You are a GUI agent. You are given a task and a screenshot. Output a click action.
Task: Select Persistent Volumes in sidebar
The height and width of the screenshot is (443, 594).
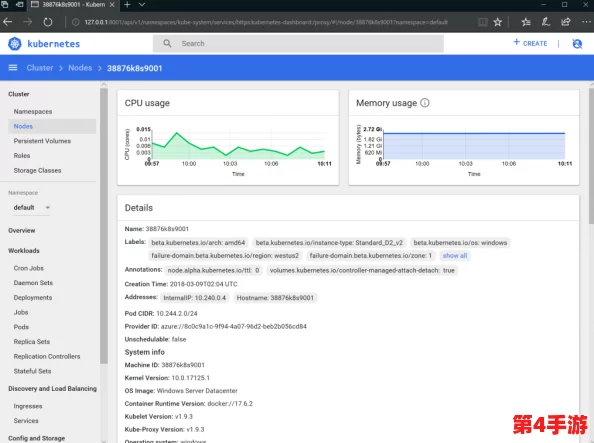click(x=42, y=141)
